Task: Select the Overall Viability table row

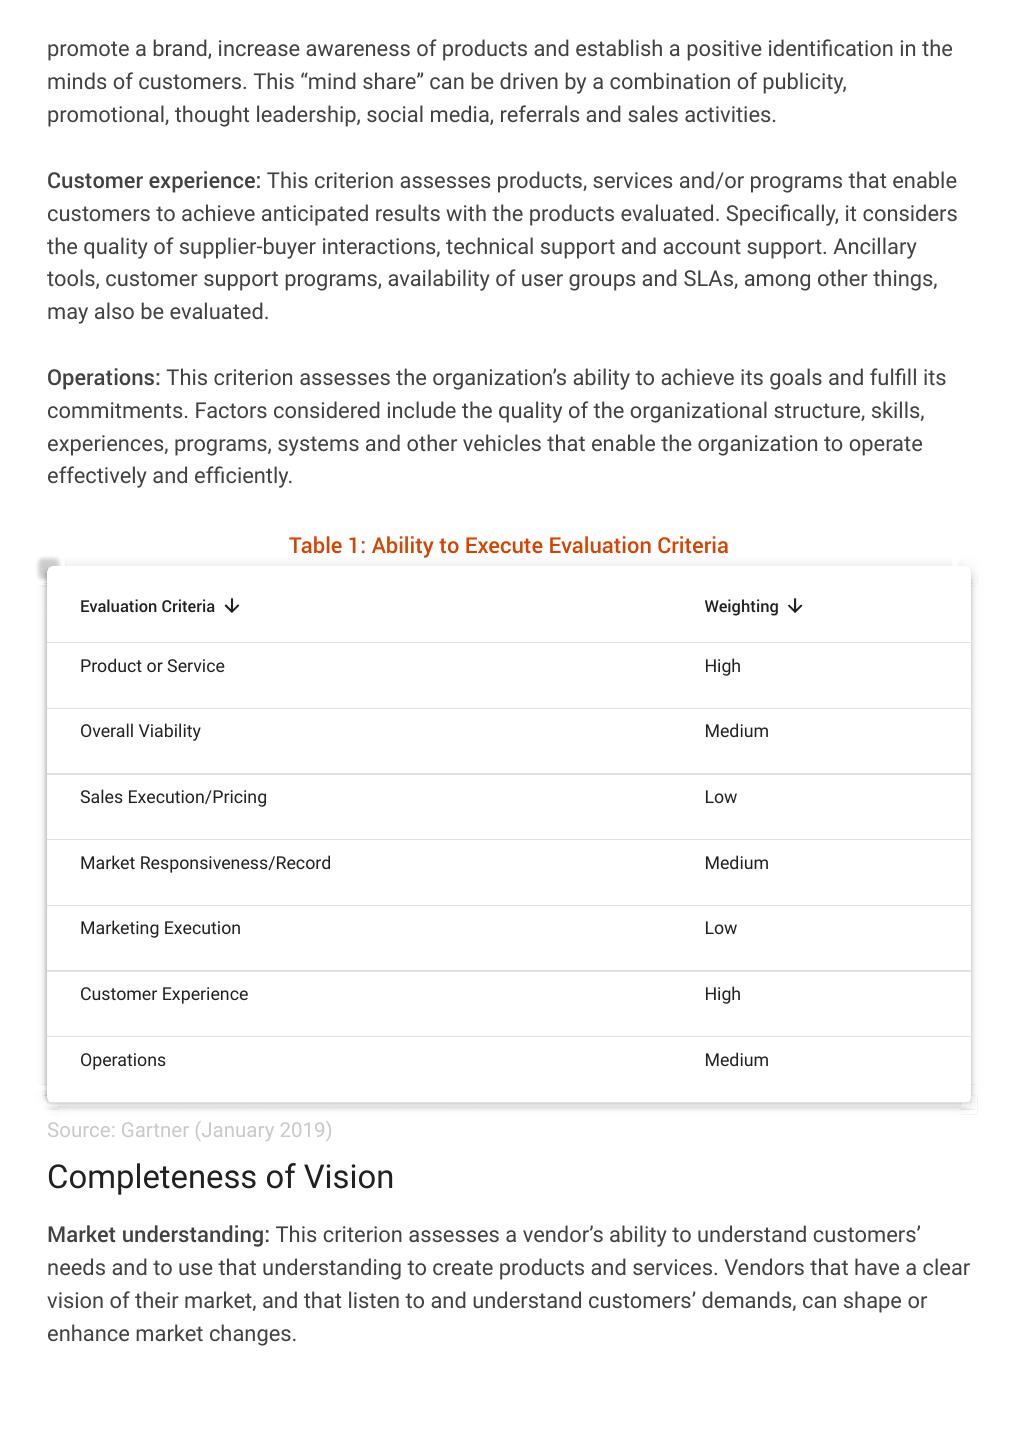Action: 140,731
